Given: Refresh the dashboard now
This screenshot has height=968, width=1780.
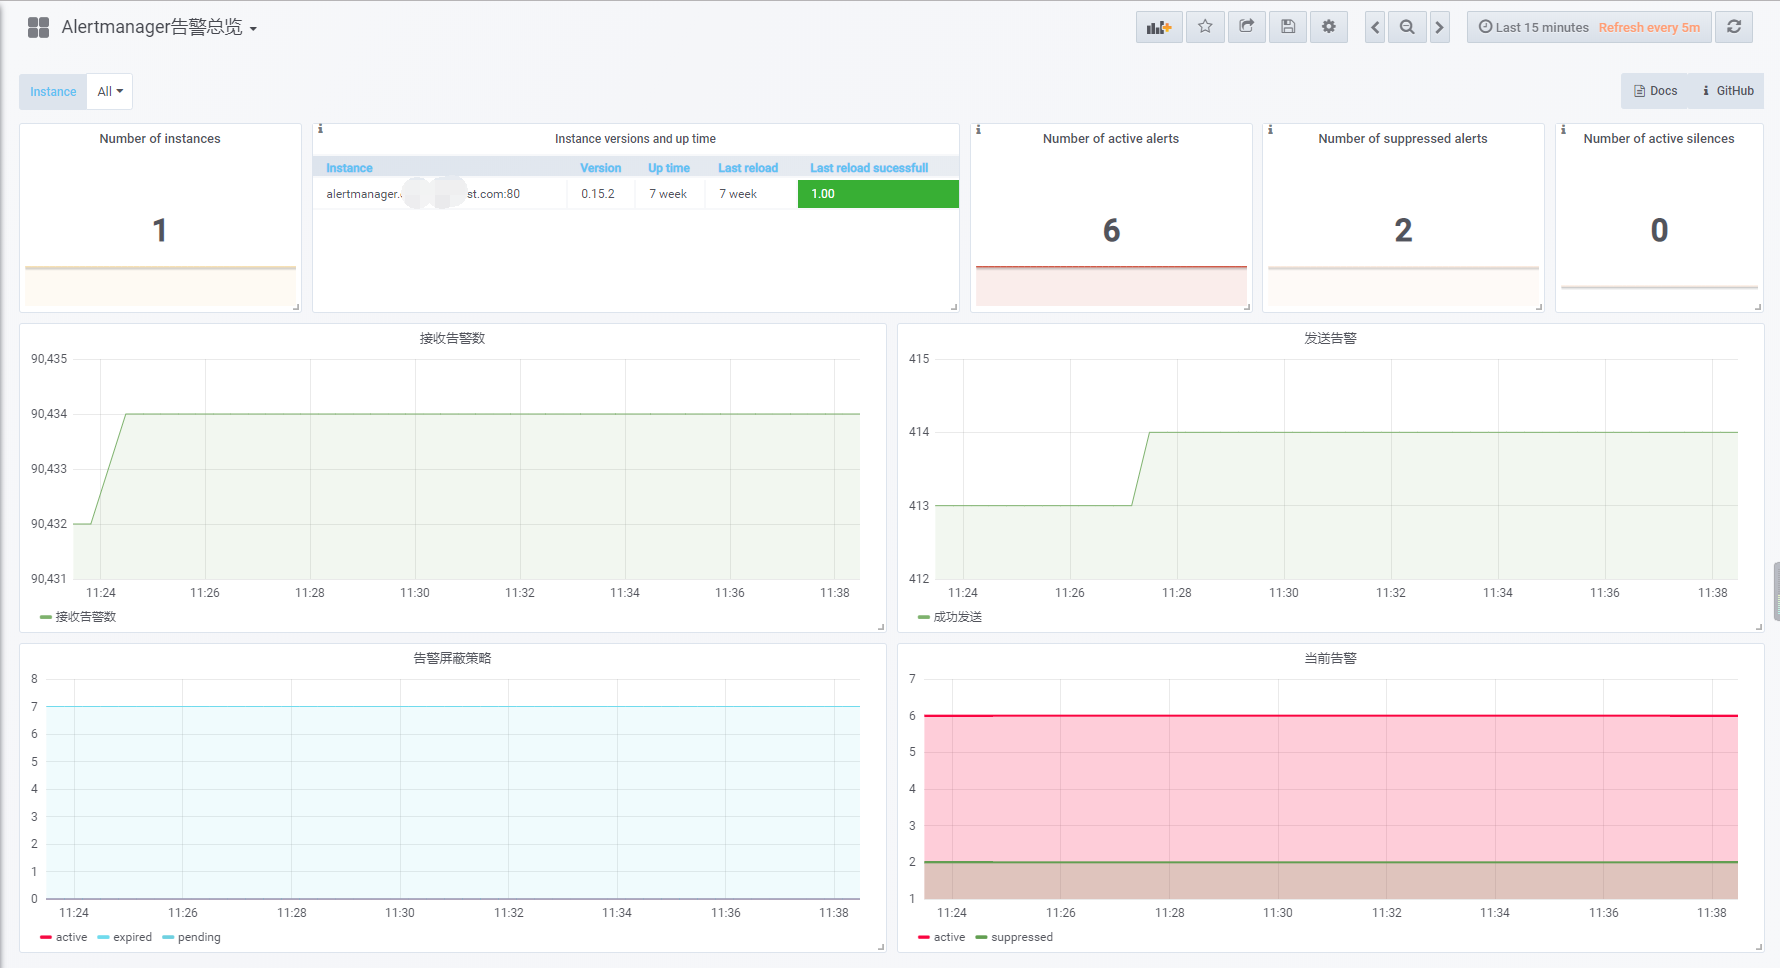Looking at the screenshot, I should (1734, 27).
